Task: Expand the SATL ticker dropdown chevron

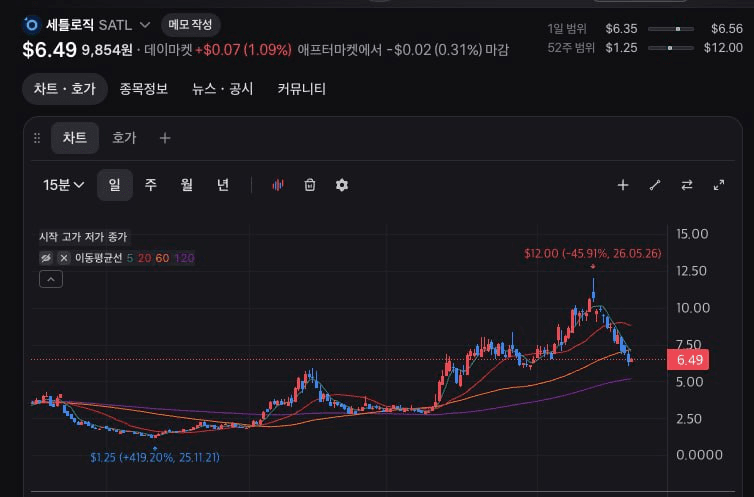Action: click(x=145, y=25)
